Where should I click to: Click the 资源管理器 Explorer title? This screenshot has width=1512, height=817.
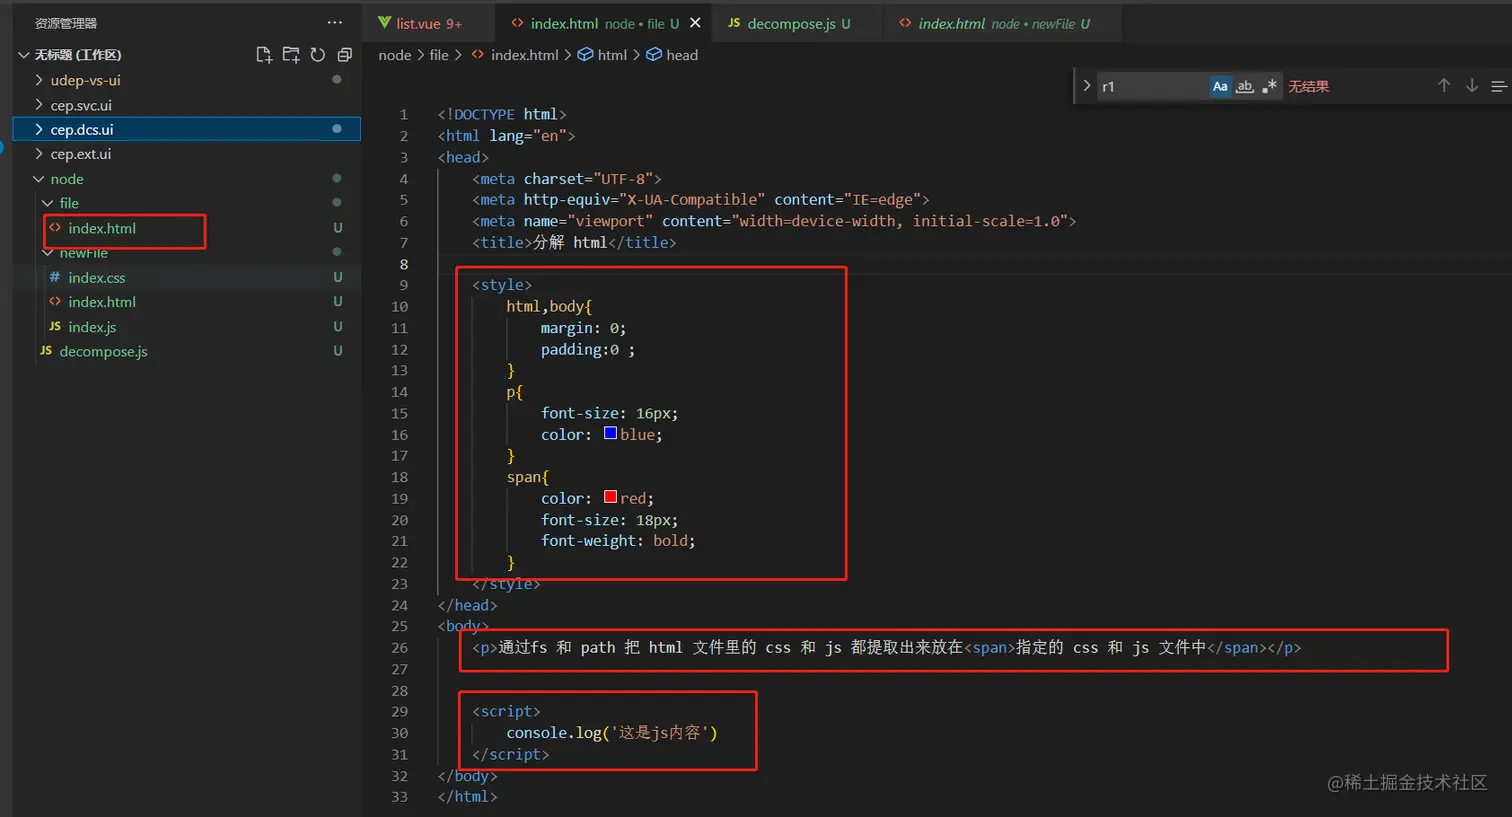[x=66, y=22]
